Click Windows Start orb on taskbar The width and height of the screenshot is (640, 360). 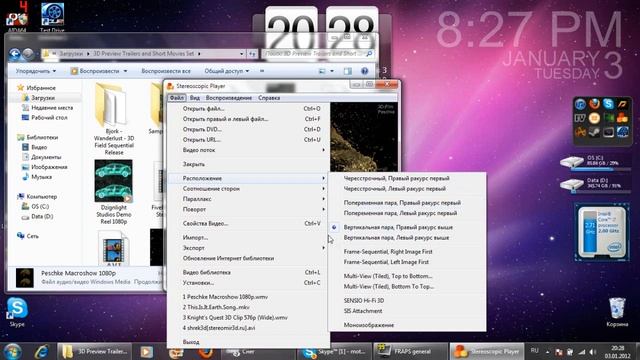click(x=12, y=351)
